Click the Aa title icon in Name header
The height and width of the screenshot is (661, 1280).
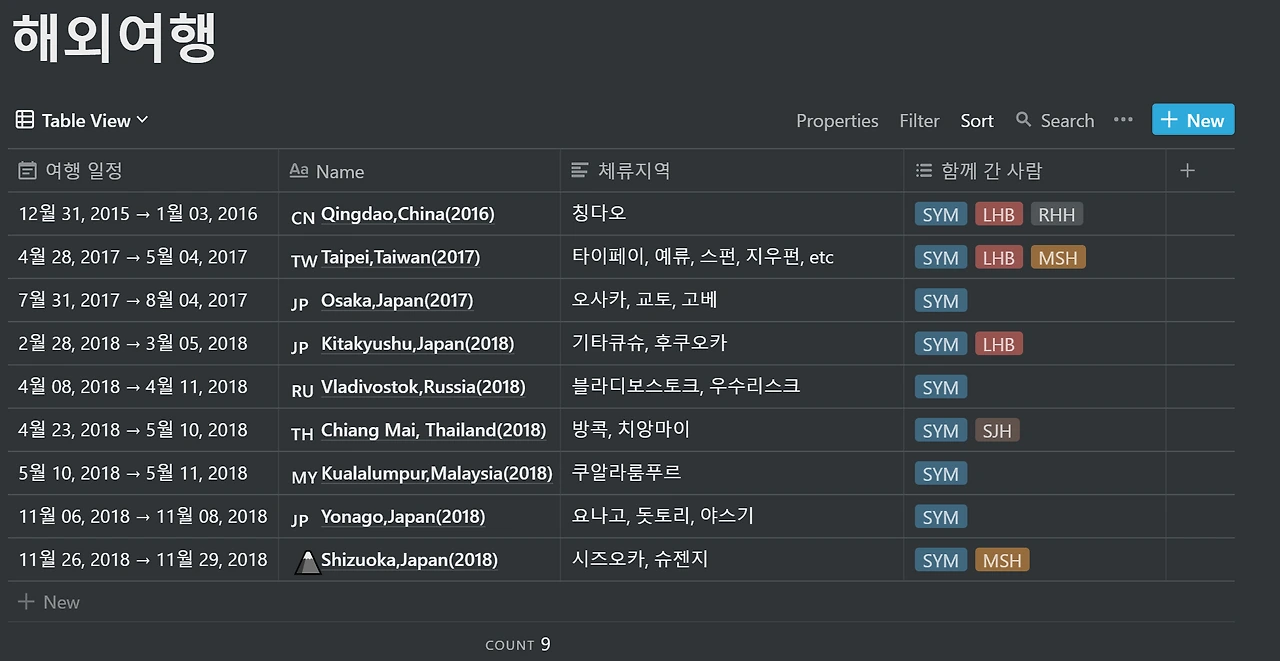coord(298,171)
